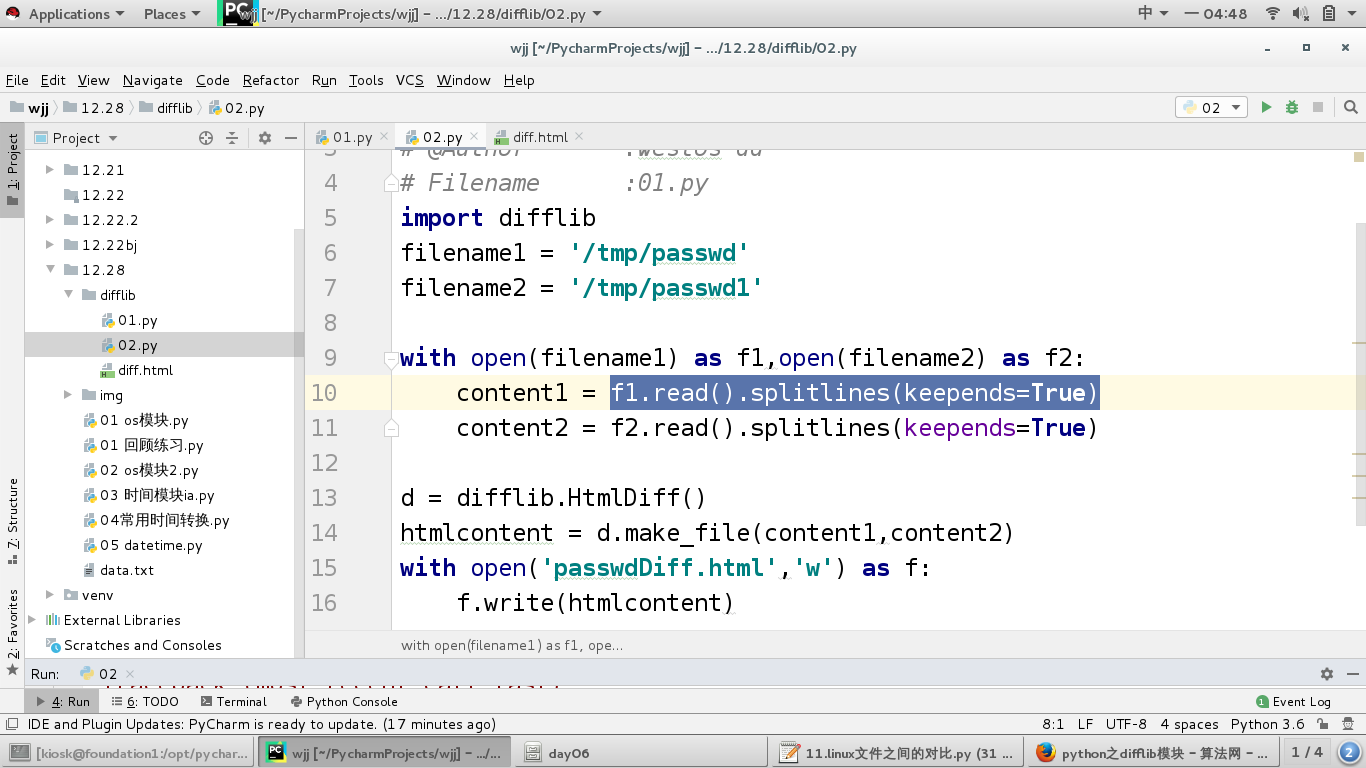Switch to day06 window in taskbar

[x=639, y=753]
